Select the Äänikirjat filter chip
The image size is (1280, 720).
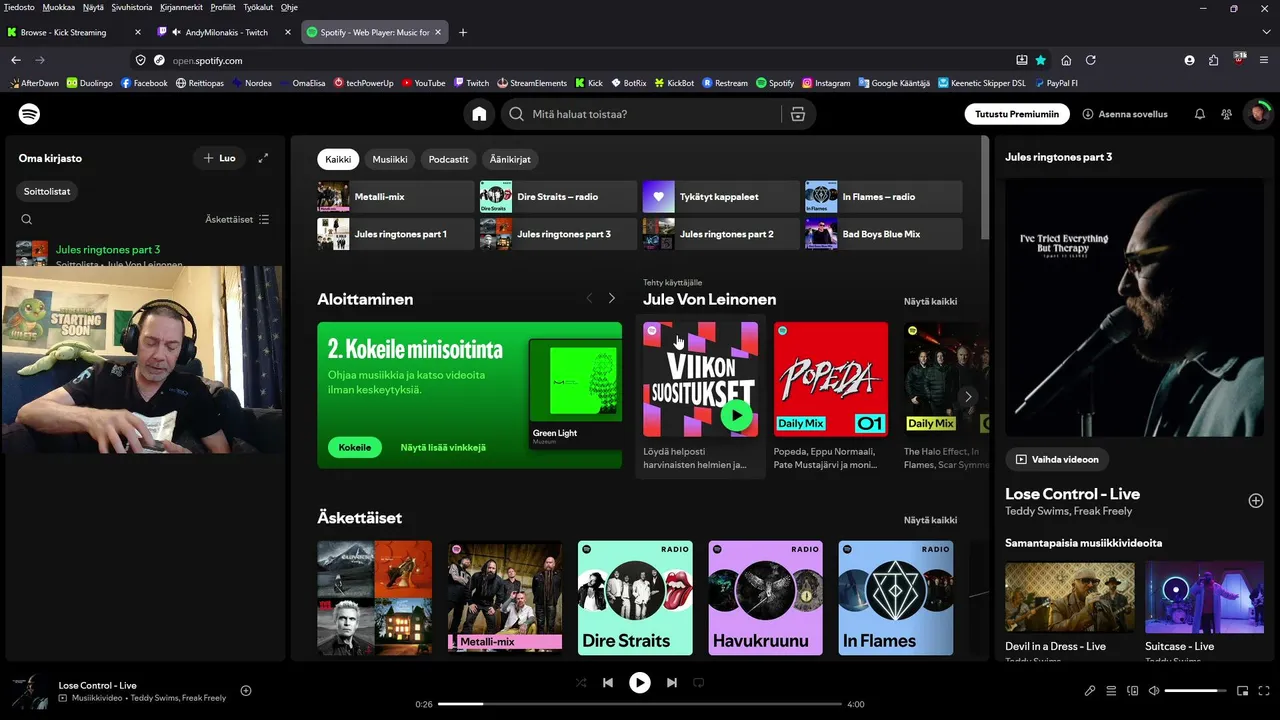pyautogui.click(x=510, y=159)
